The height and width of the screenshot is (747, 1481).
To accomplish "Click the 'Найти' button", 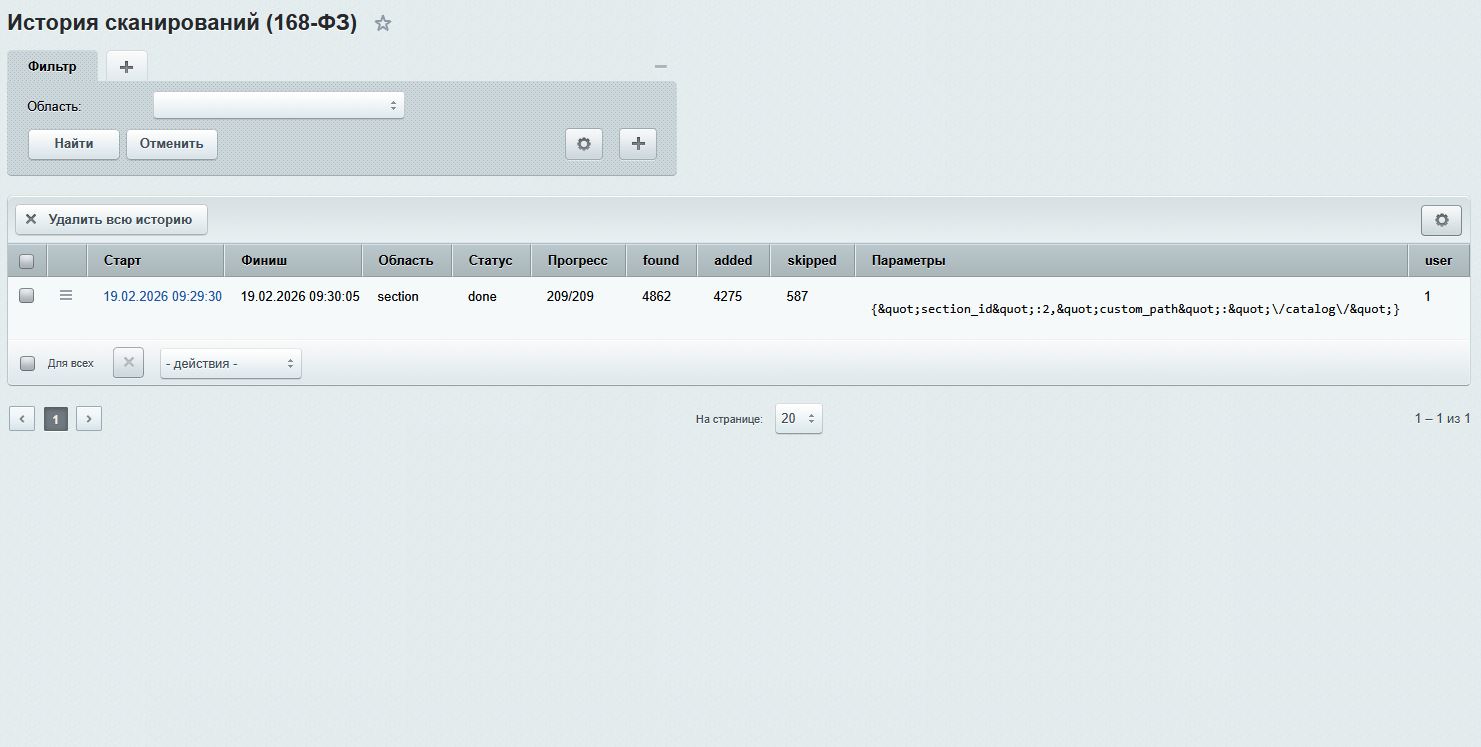I will tap(74, 144).
